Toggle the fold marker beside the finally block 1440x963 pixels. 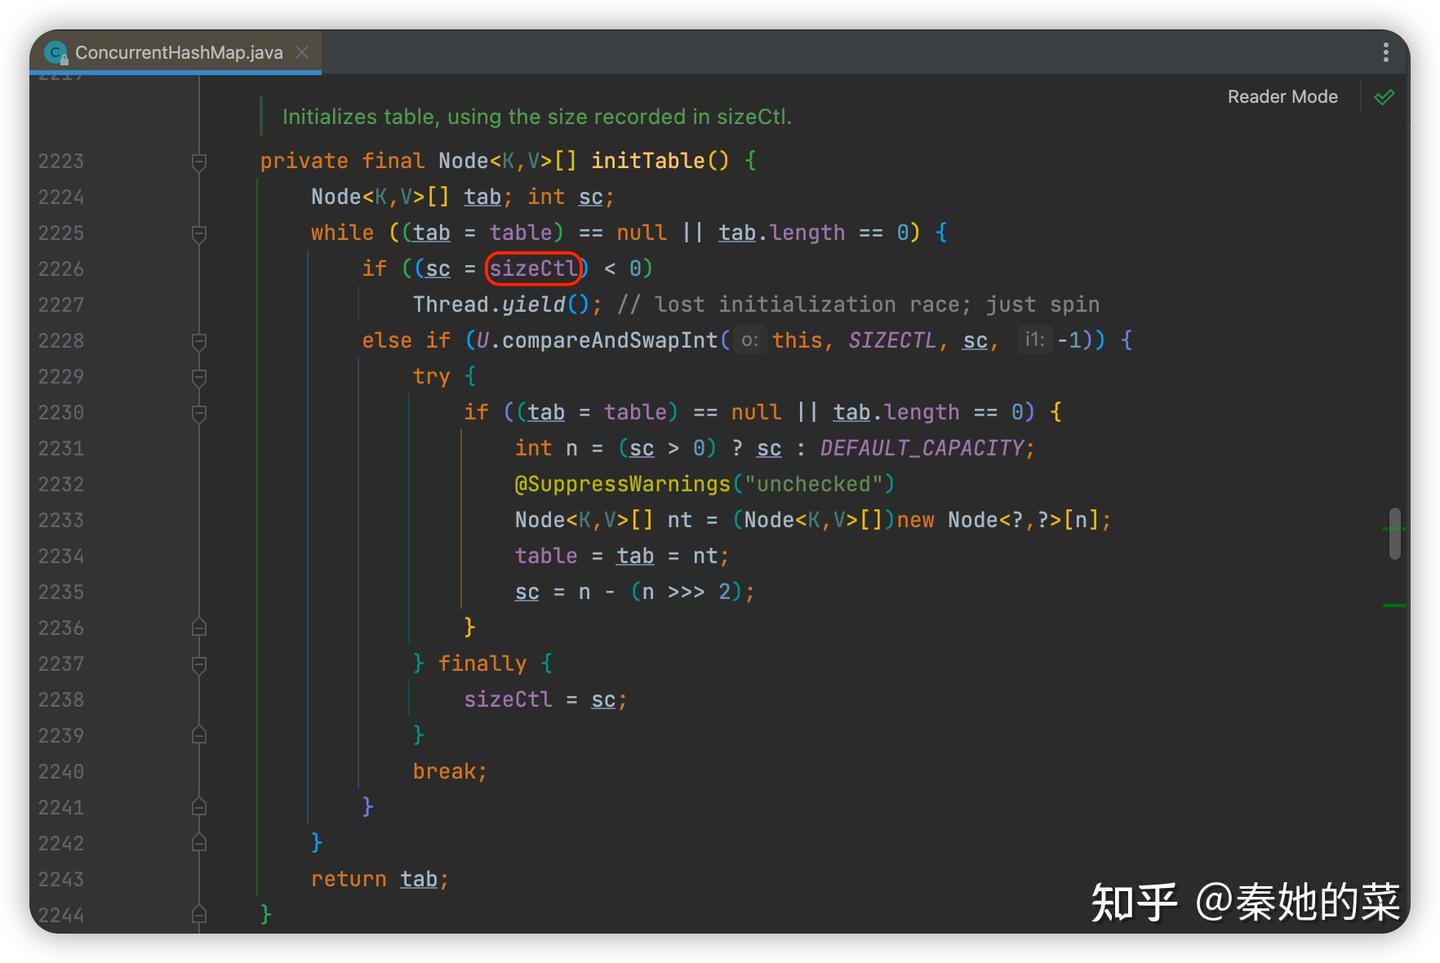point(198,664)
